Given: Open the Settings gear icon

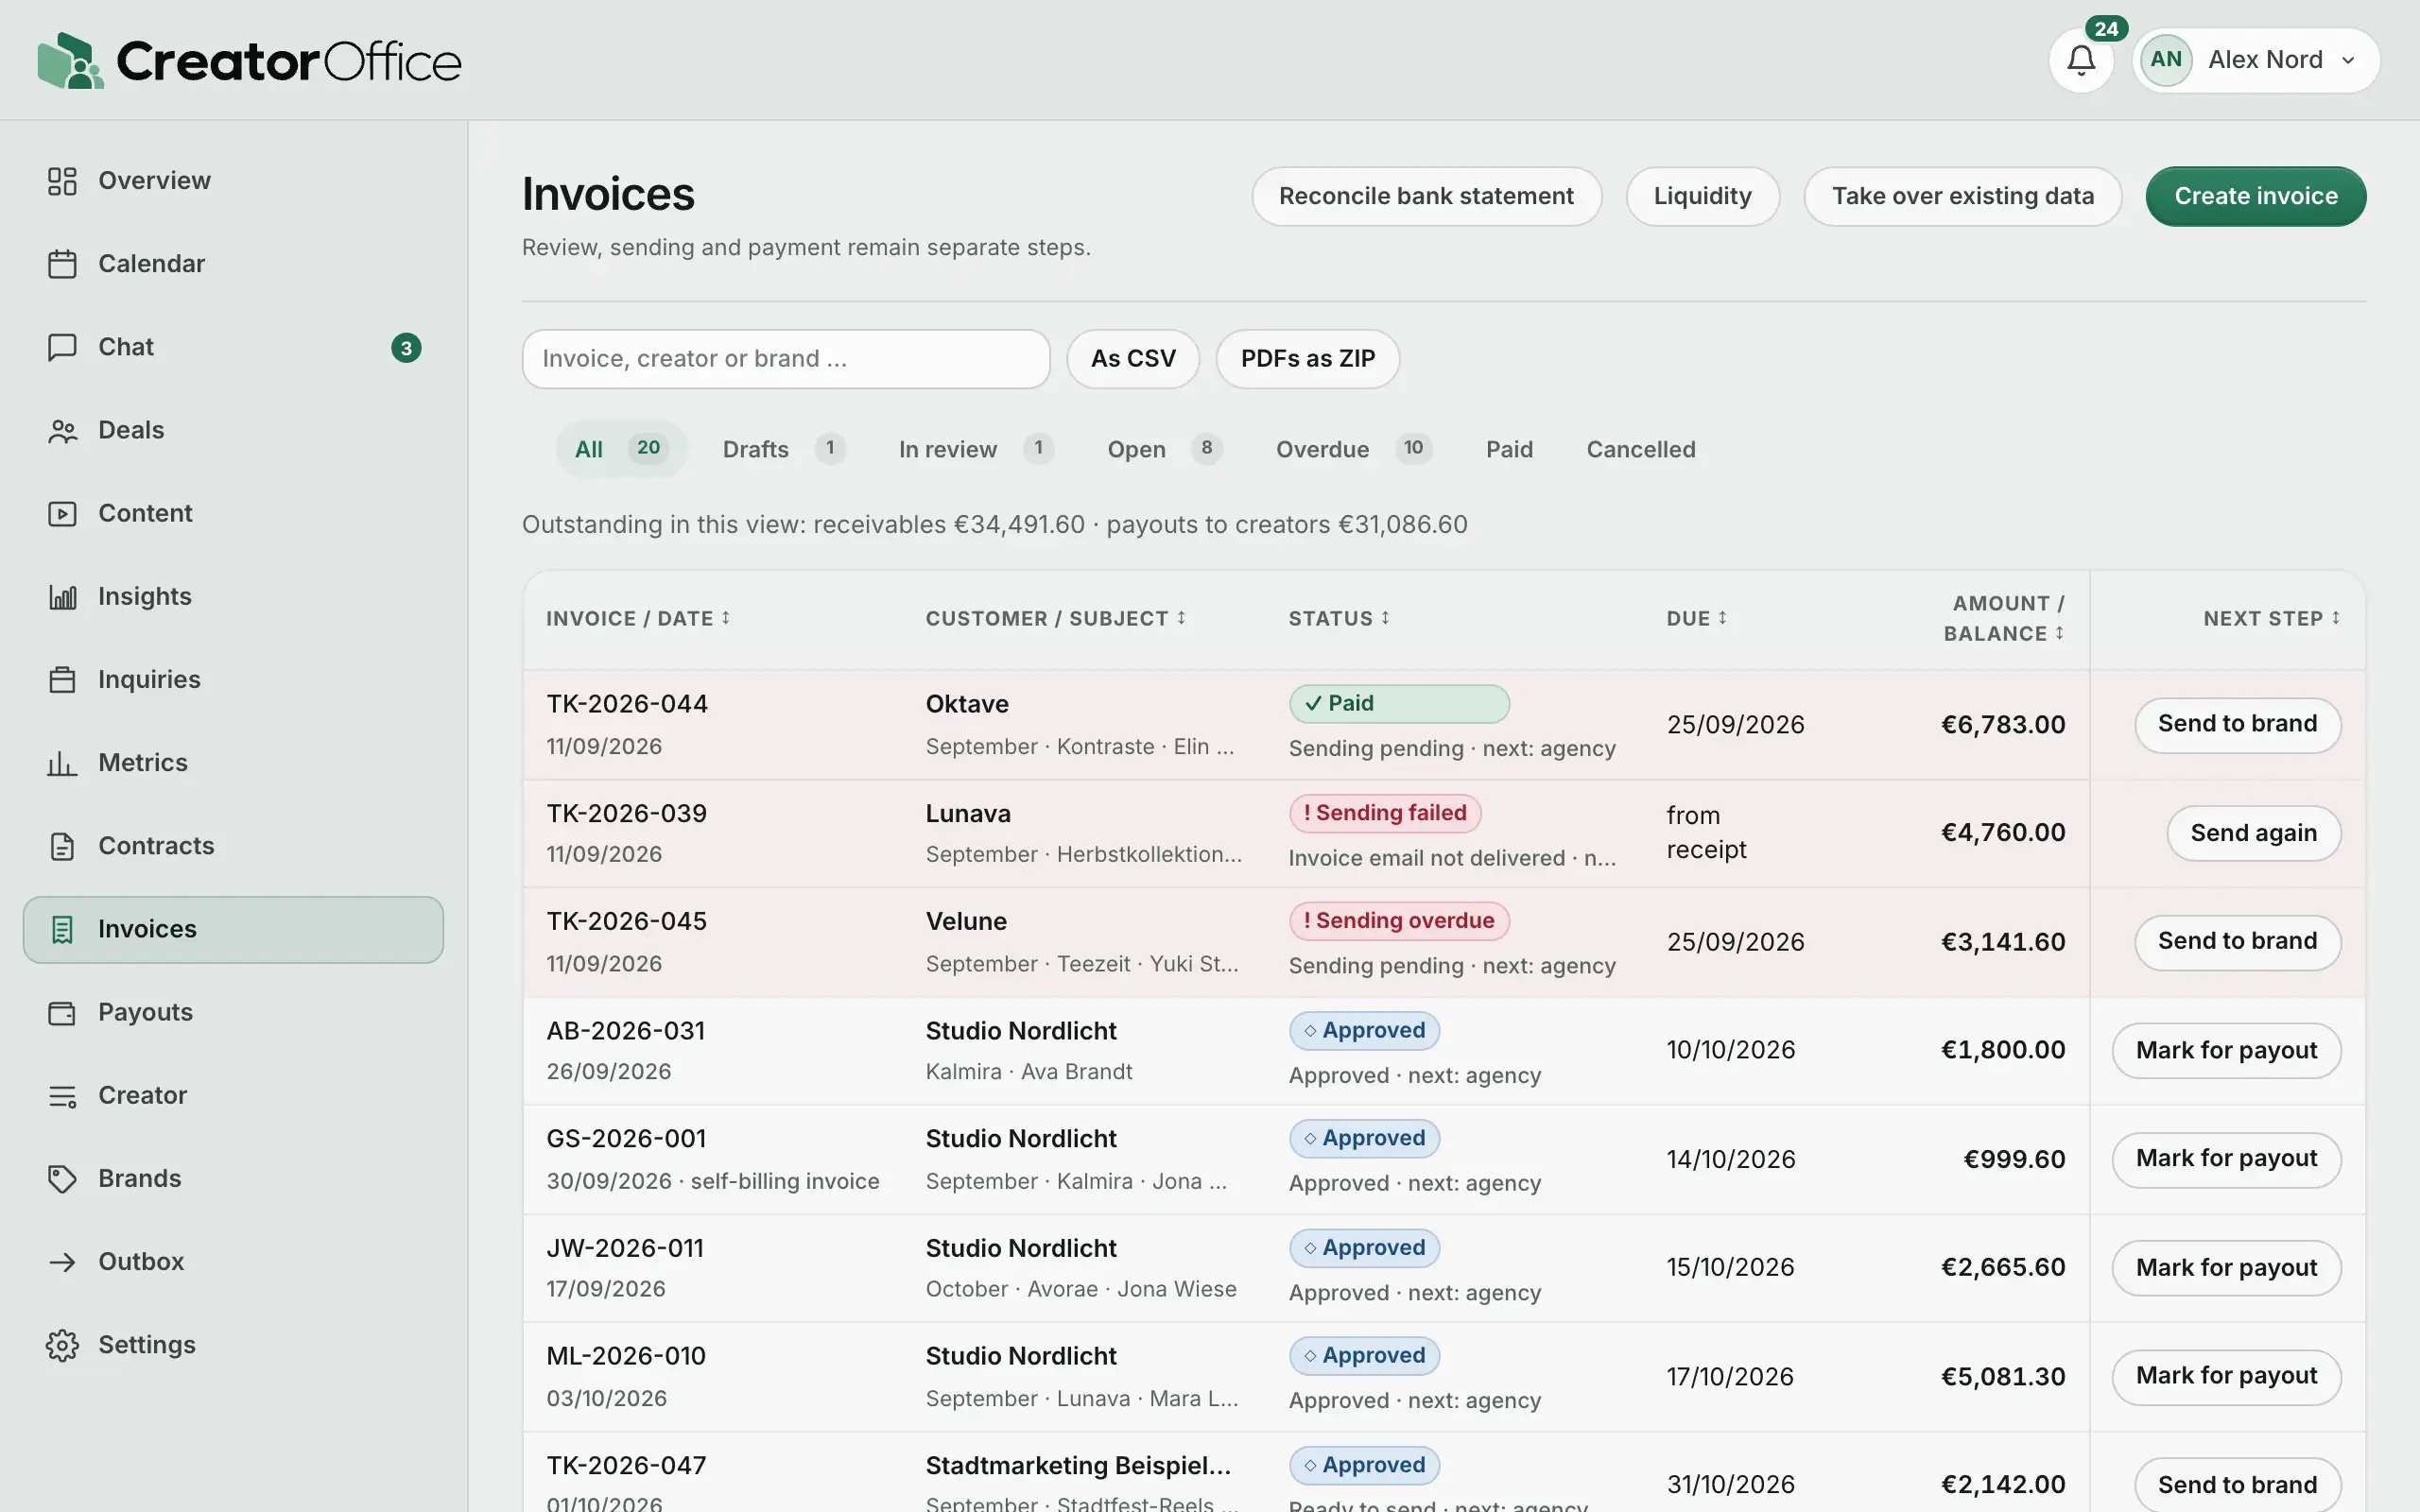Looking at the screenshot, I should 62,1345.
